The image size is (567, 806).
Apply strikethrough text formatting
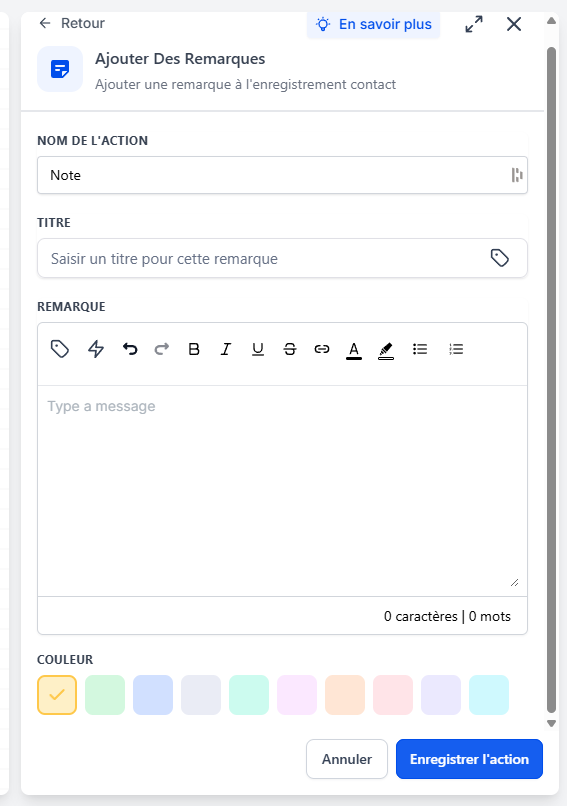[290, 350]
